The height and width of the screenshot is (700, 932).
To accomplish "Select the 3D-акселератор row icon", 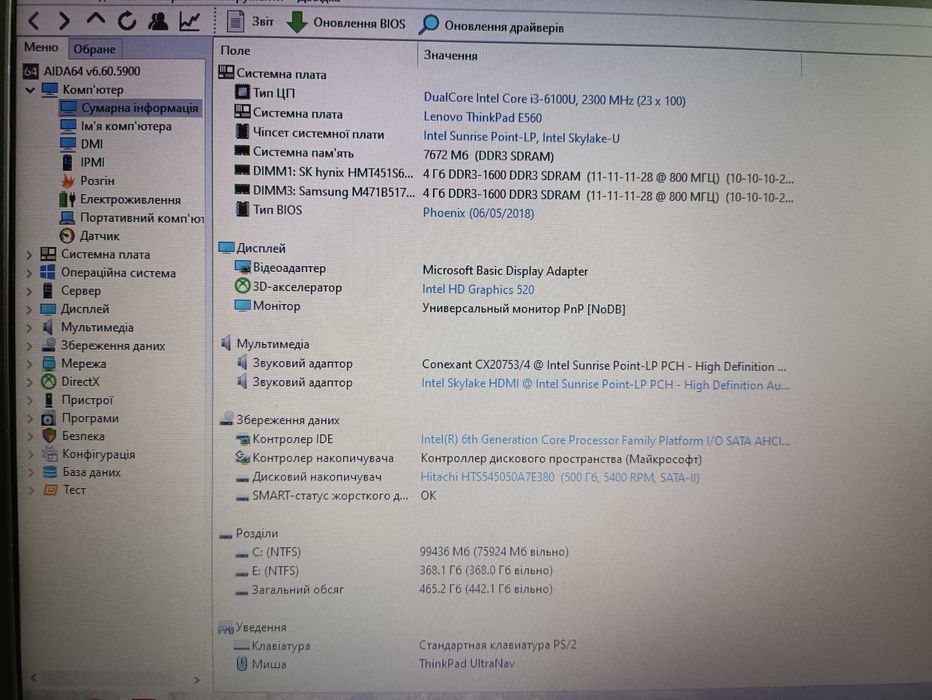I will coord(242,286).
